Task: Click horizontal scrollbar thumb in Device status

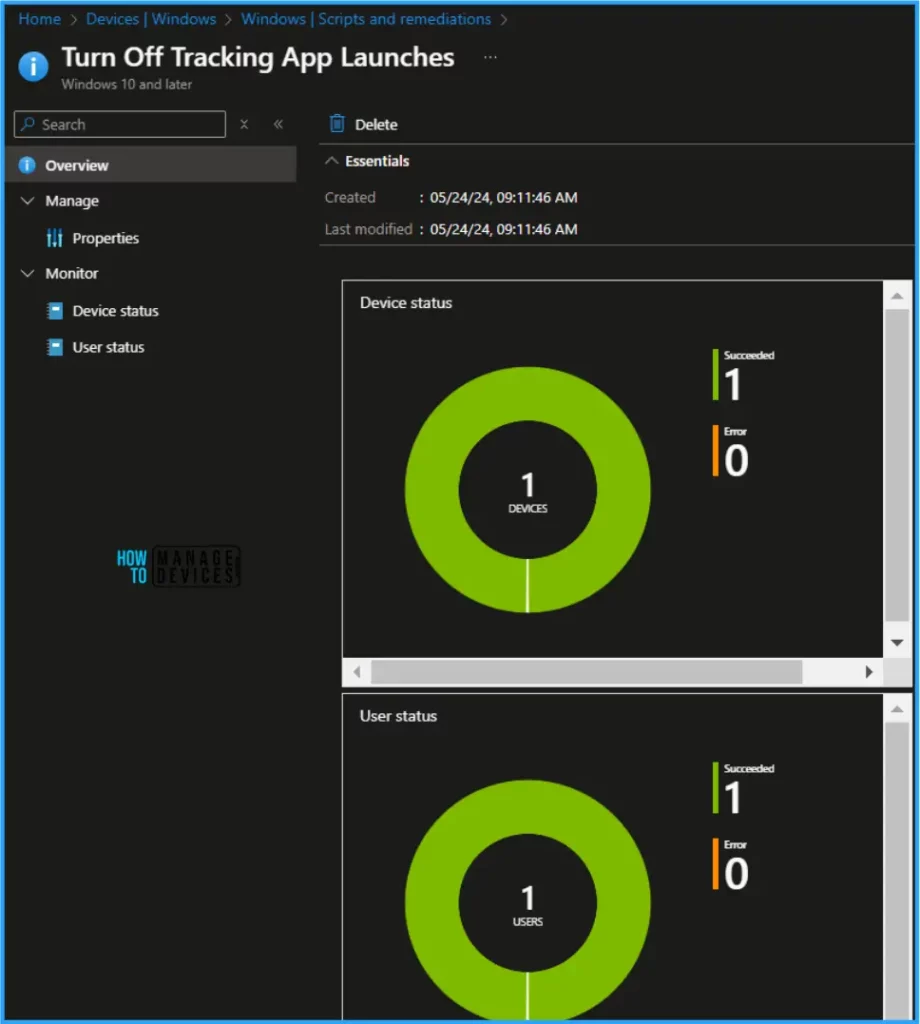Action: tap(586, 672)
